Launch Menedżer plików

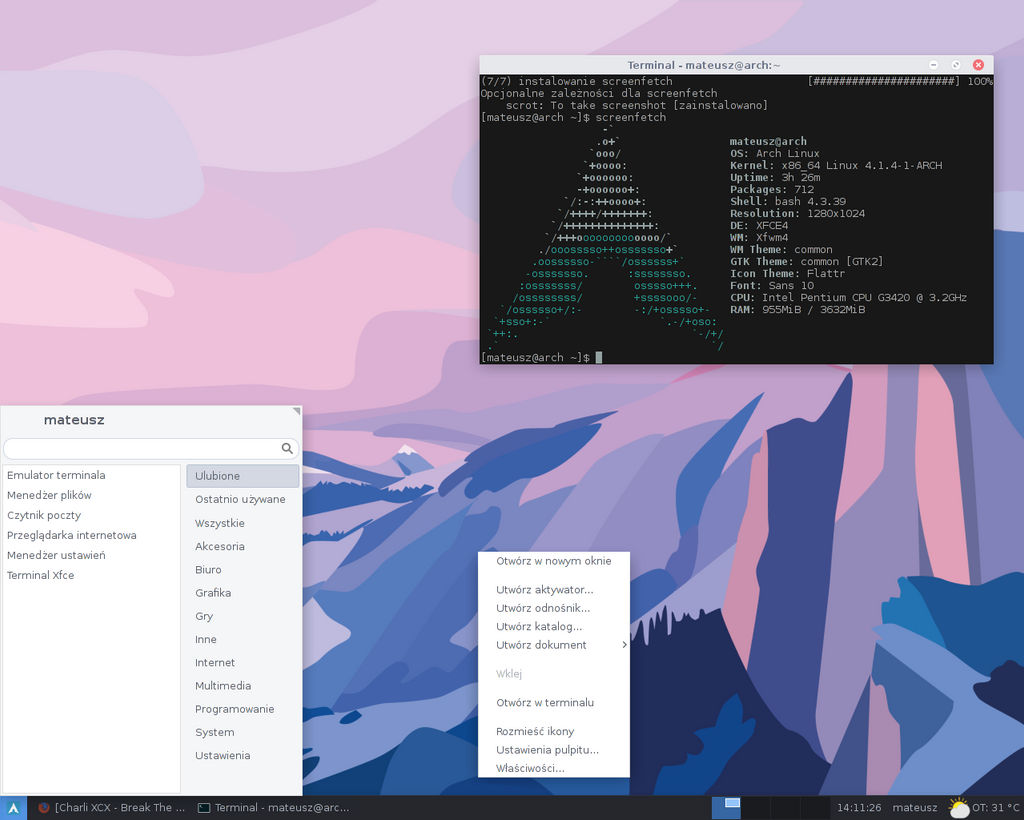pyautogui.click(x=91, y=495)
